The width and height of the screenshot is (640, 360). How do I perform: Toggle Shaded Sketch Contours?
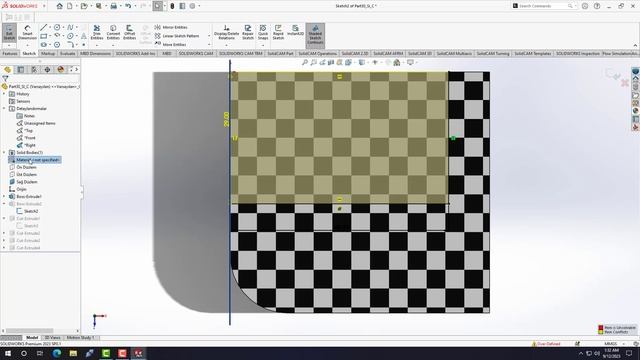click(x=315, y=34)
